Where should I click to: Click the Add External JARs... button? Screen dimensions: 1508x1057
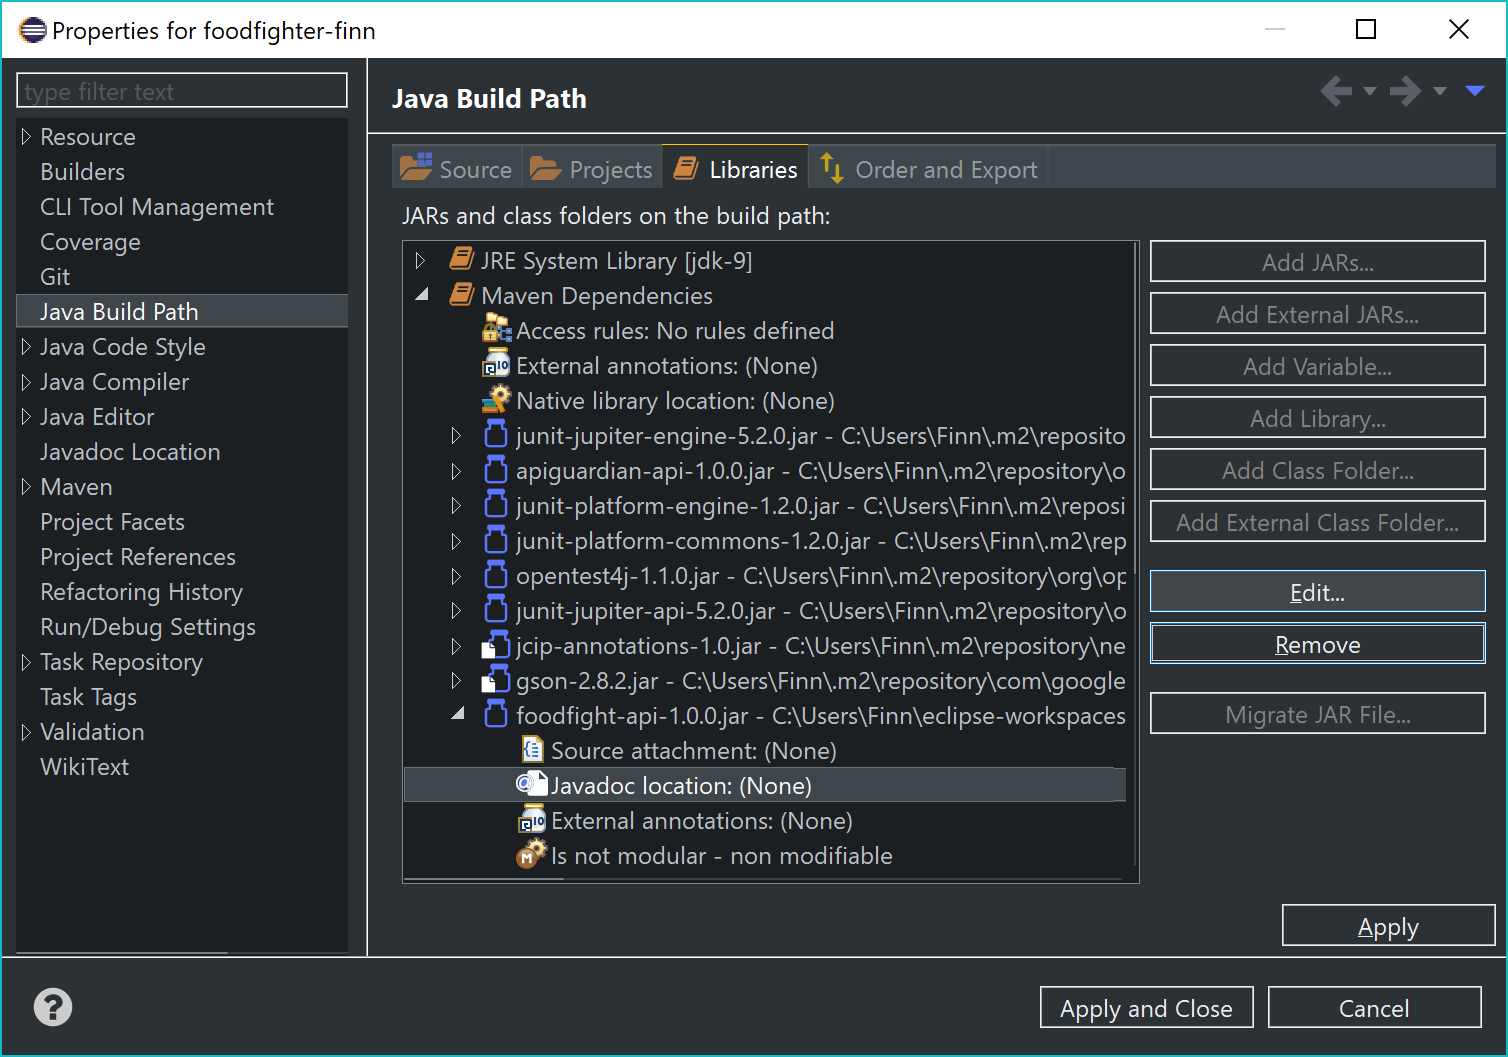1318,314
